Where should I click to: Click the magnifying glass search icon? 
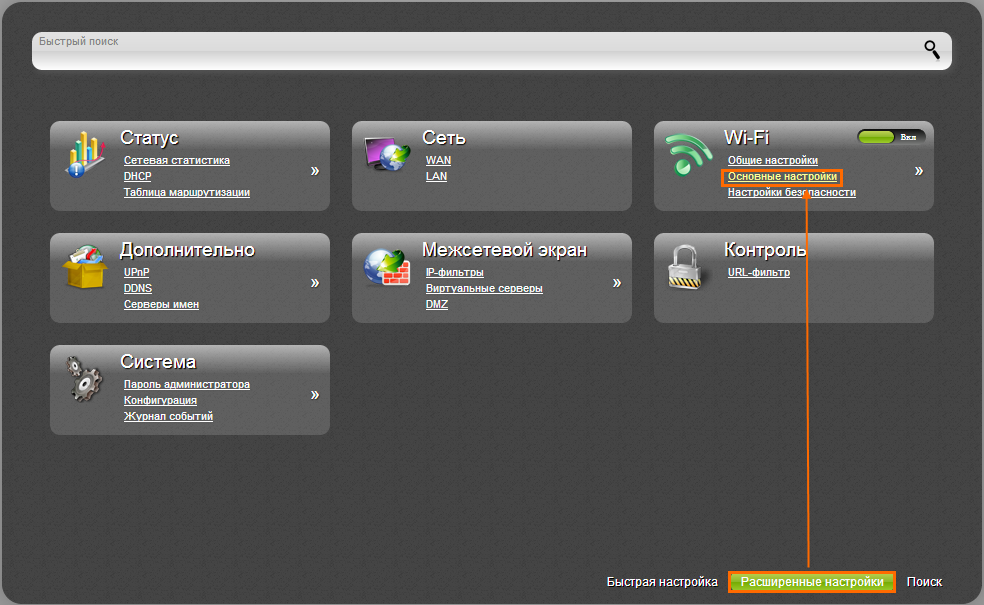pyautogui.click(x=931, y=50)
